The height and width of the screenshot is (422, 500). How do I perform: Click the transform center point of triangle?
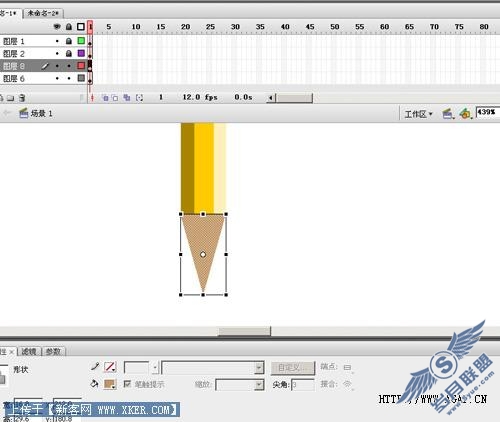click(203, 255)
